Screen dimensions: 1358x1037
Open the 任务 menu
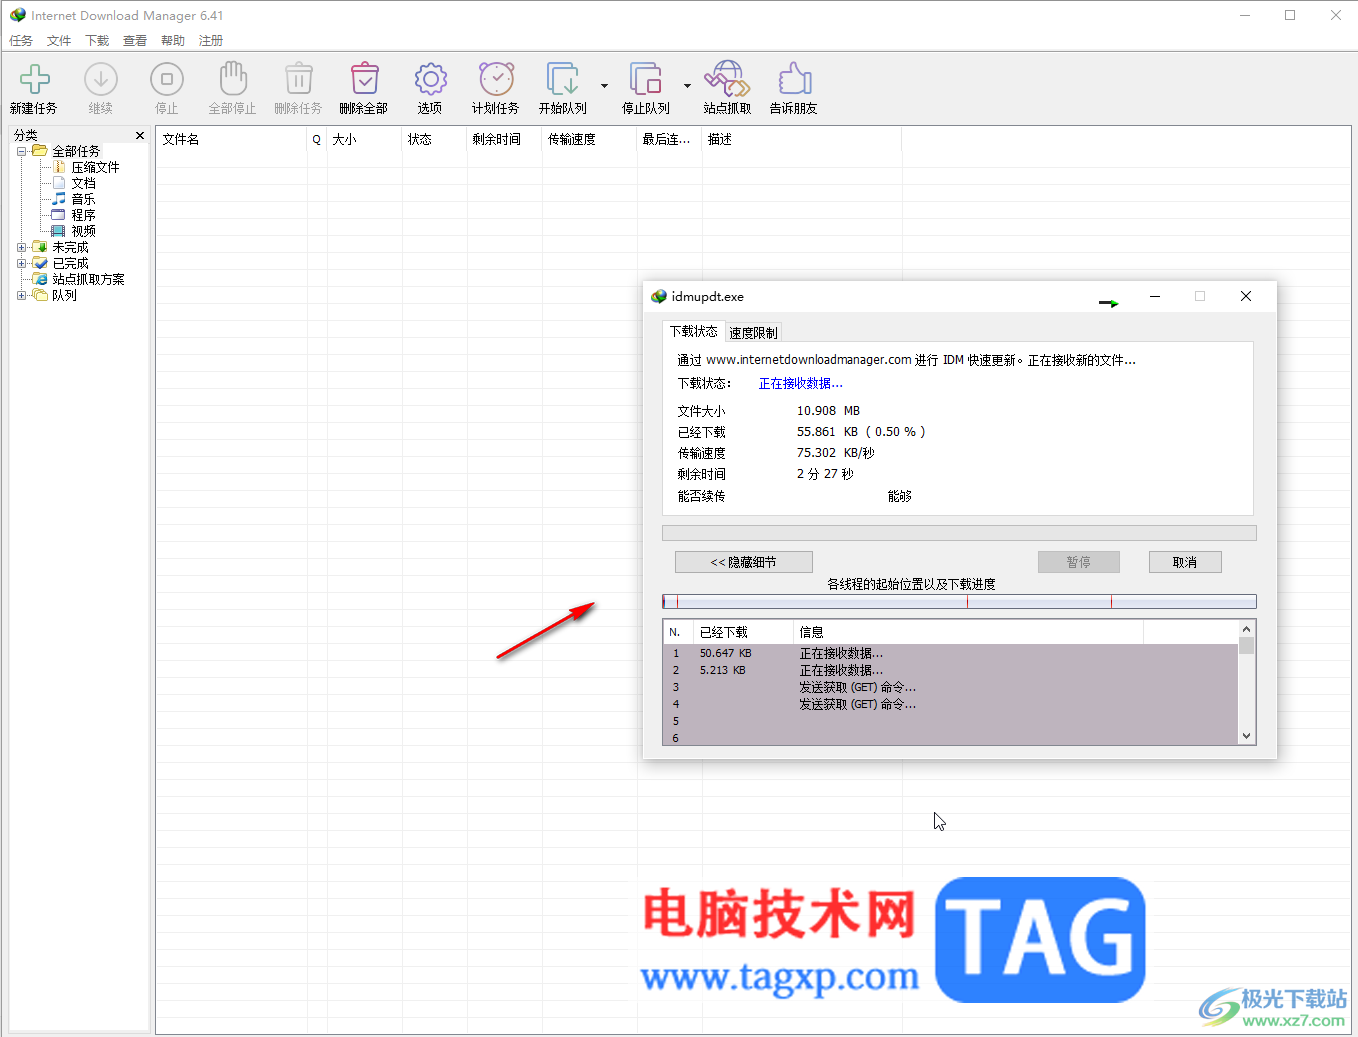coord(21,41)
